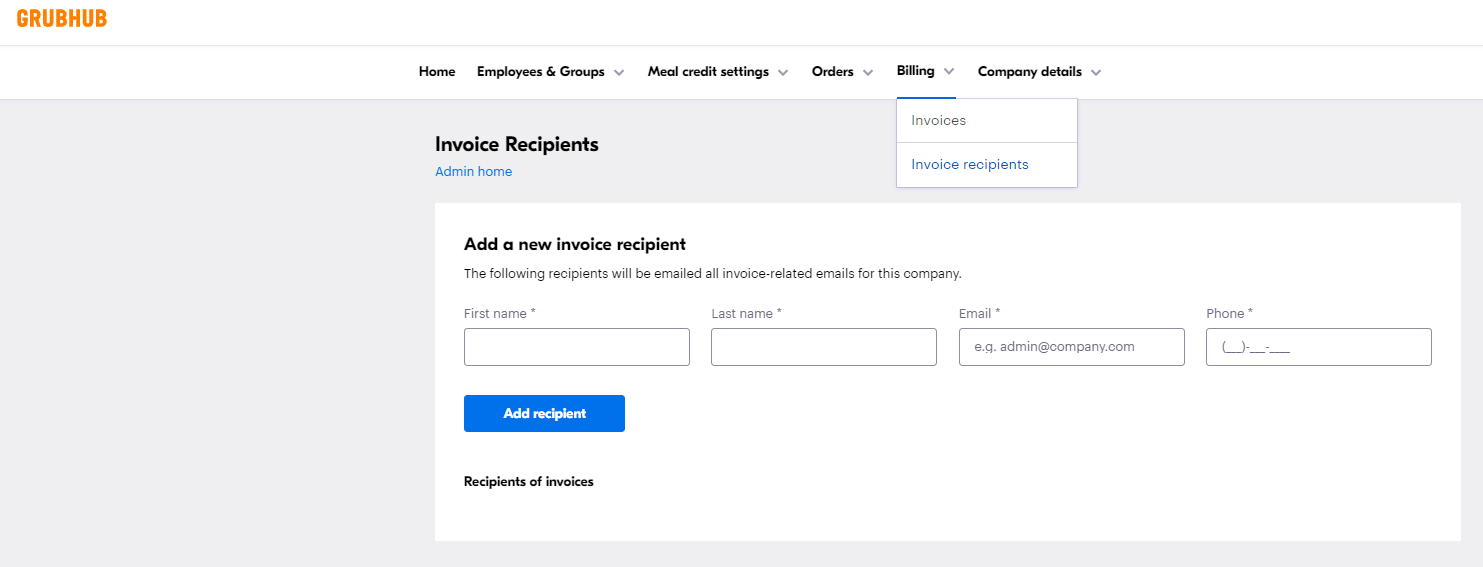Focus the Last name input box
The width and height of the screenshot is (1483, 567).
(823, 347)
